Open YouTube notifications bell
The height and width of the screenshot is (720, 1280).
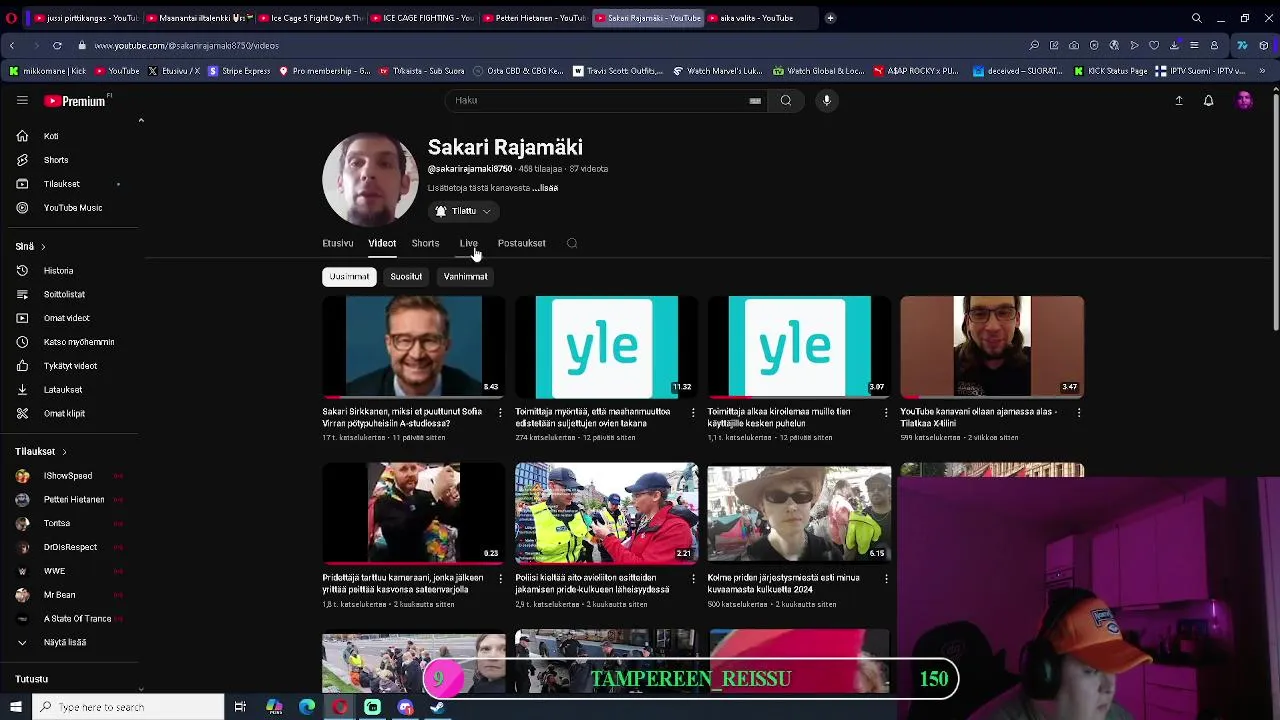tap(1208, 100)
